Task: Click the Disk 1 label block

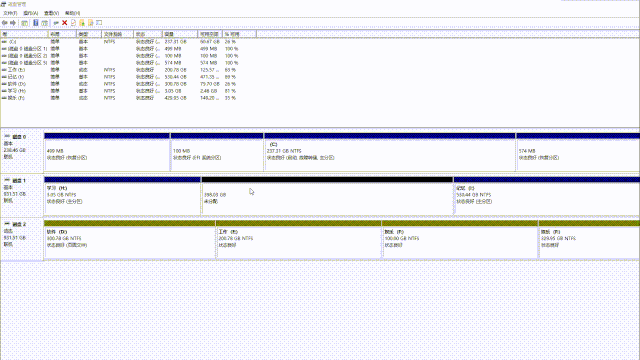Action: [x=22, y=195]
